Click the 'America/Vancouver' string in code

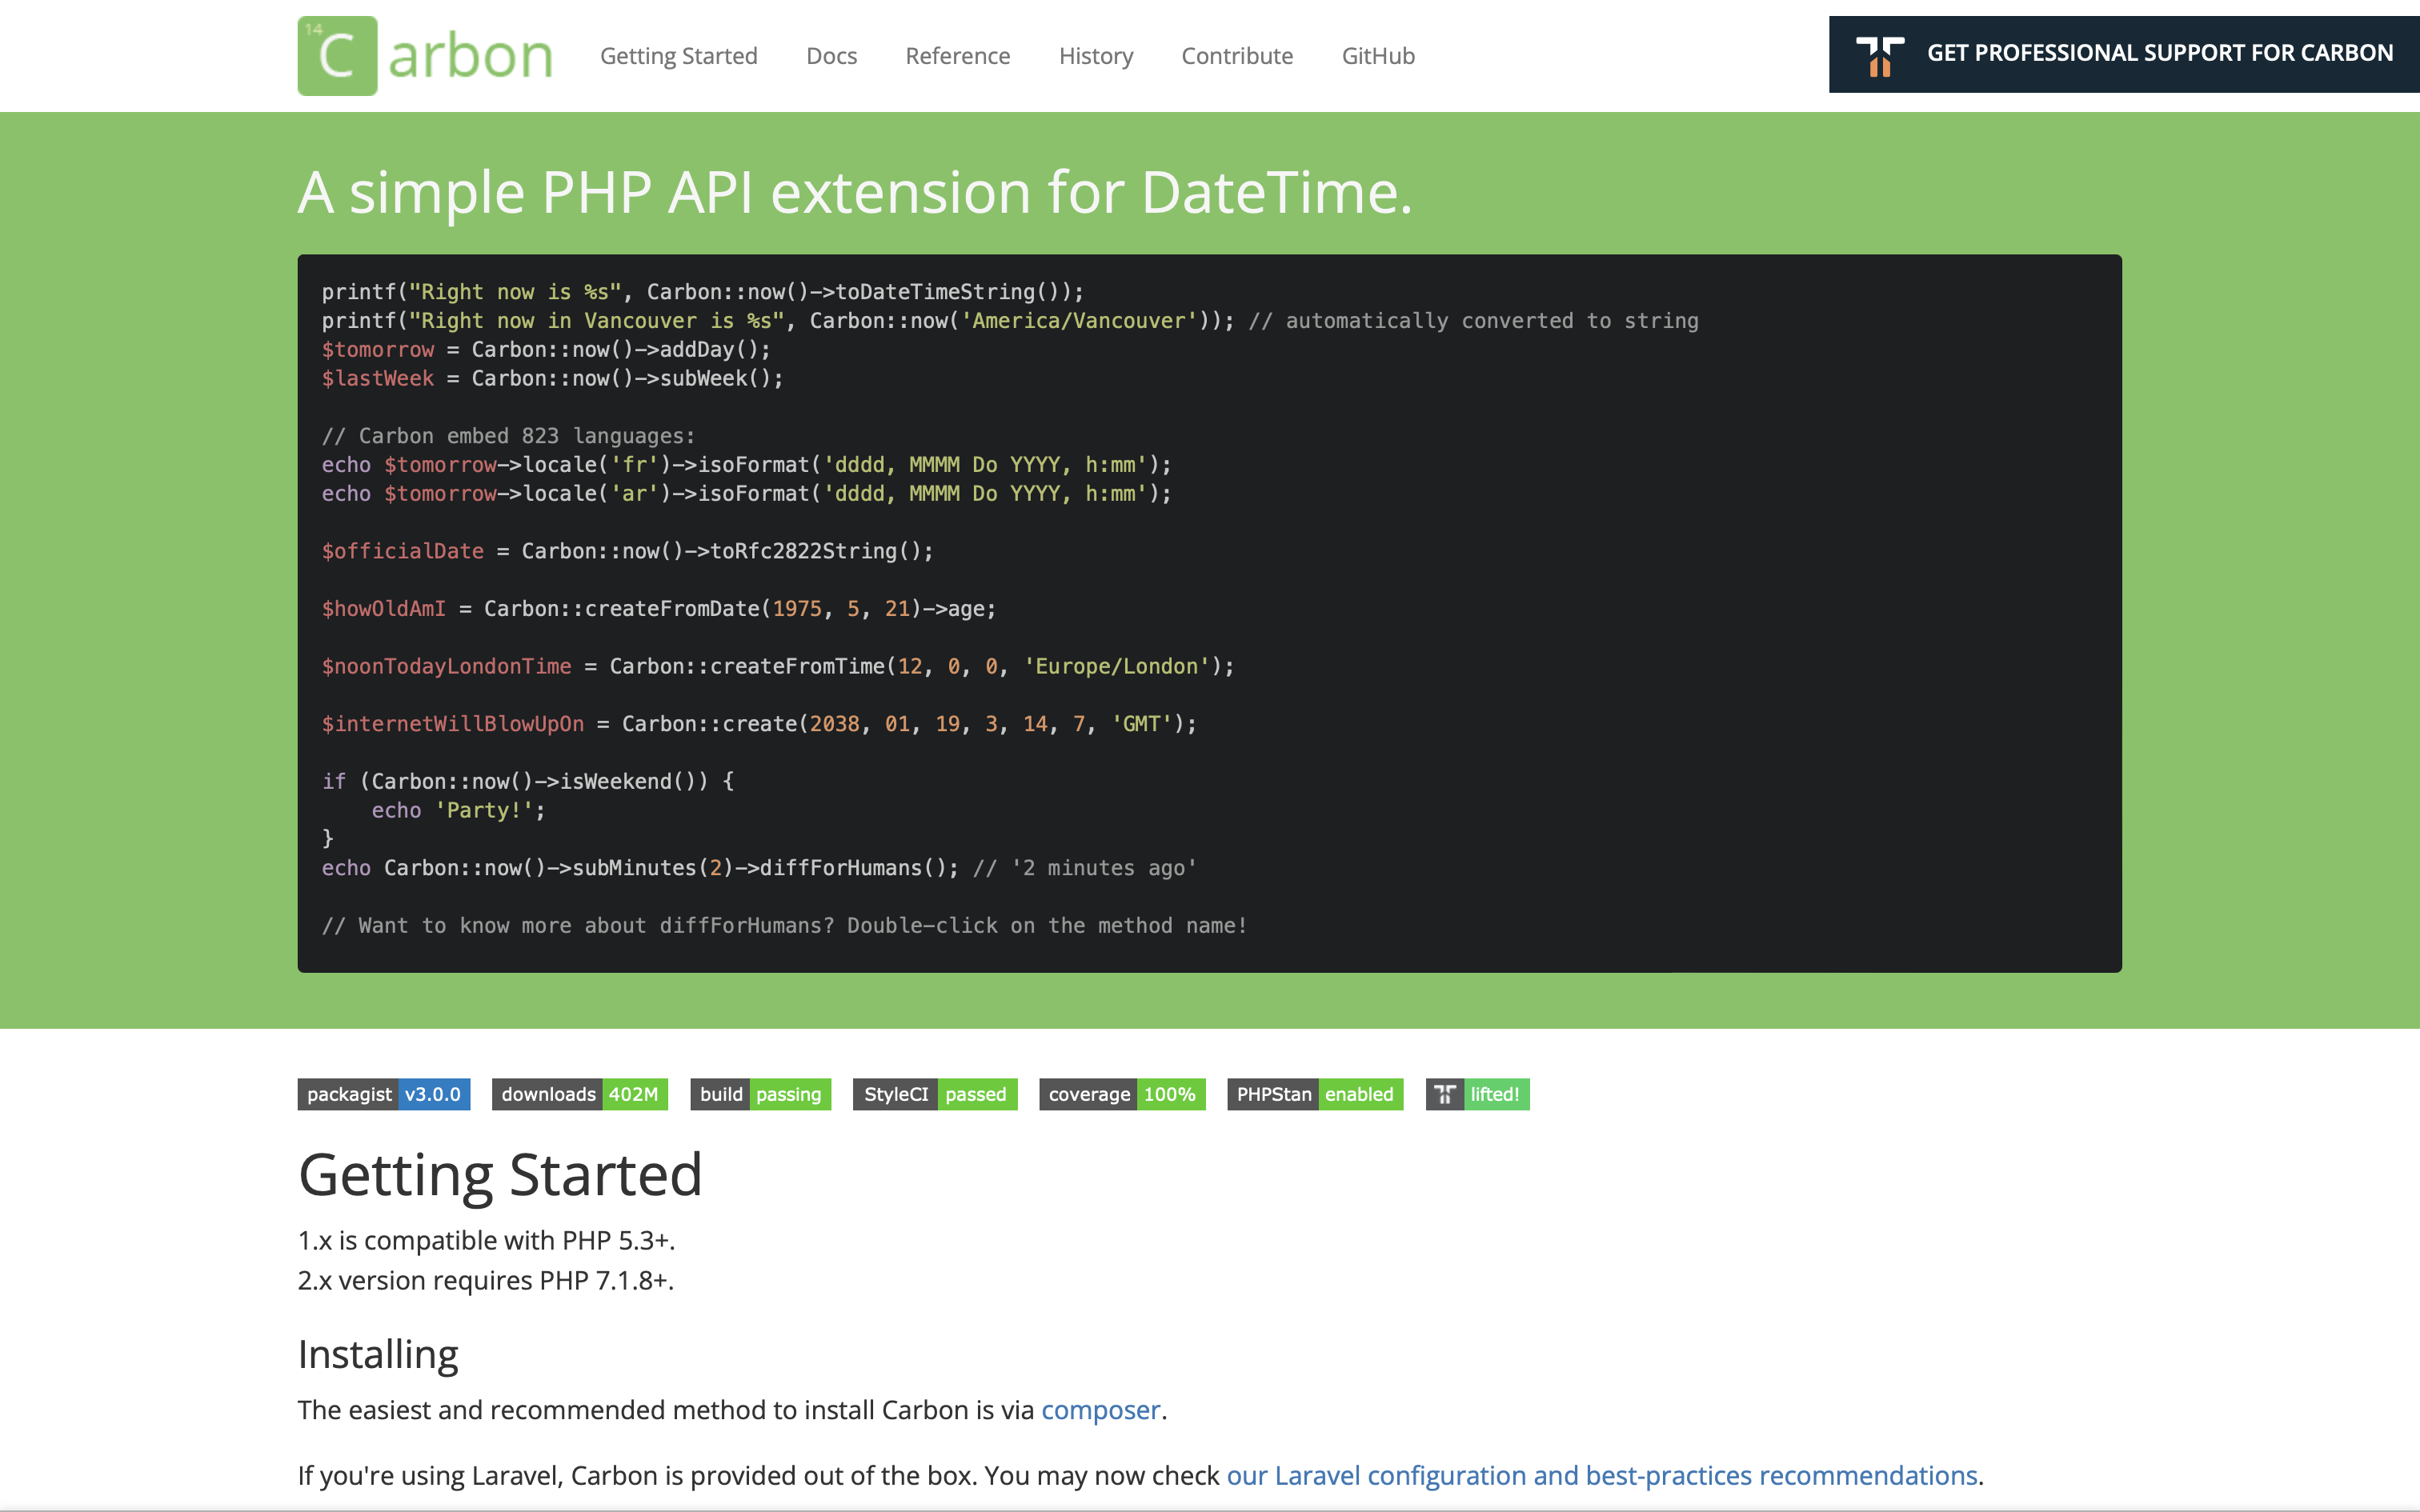click(1079, 321)
